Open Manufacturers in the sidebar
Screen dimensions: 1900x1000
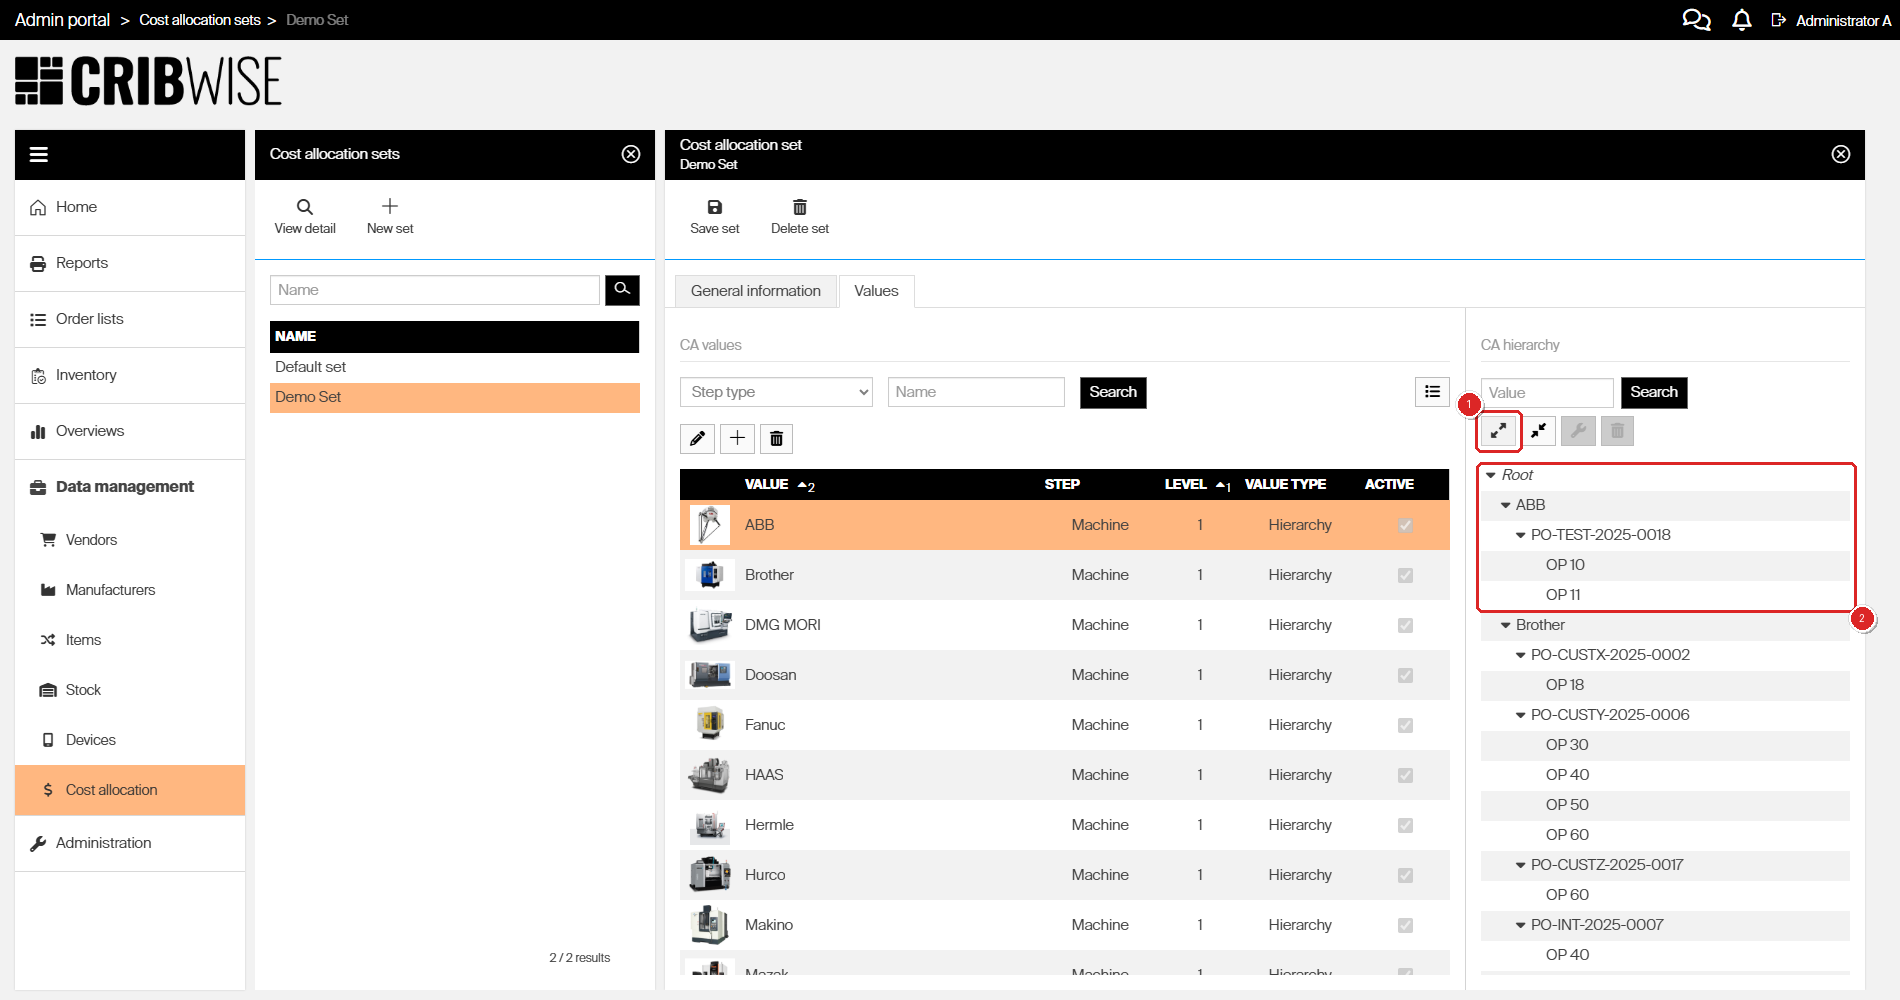[130, 590]
